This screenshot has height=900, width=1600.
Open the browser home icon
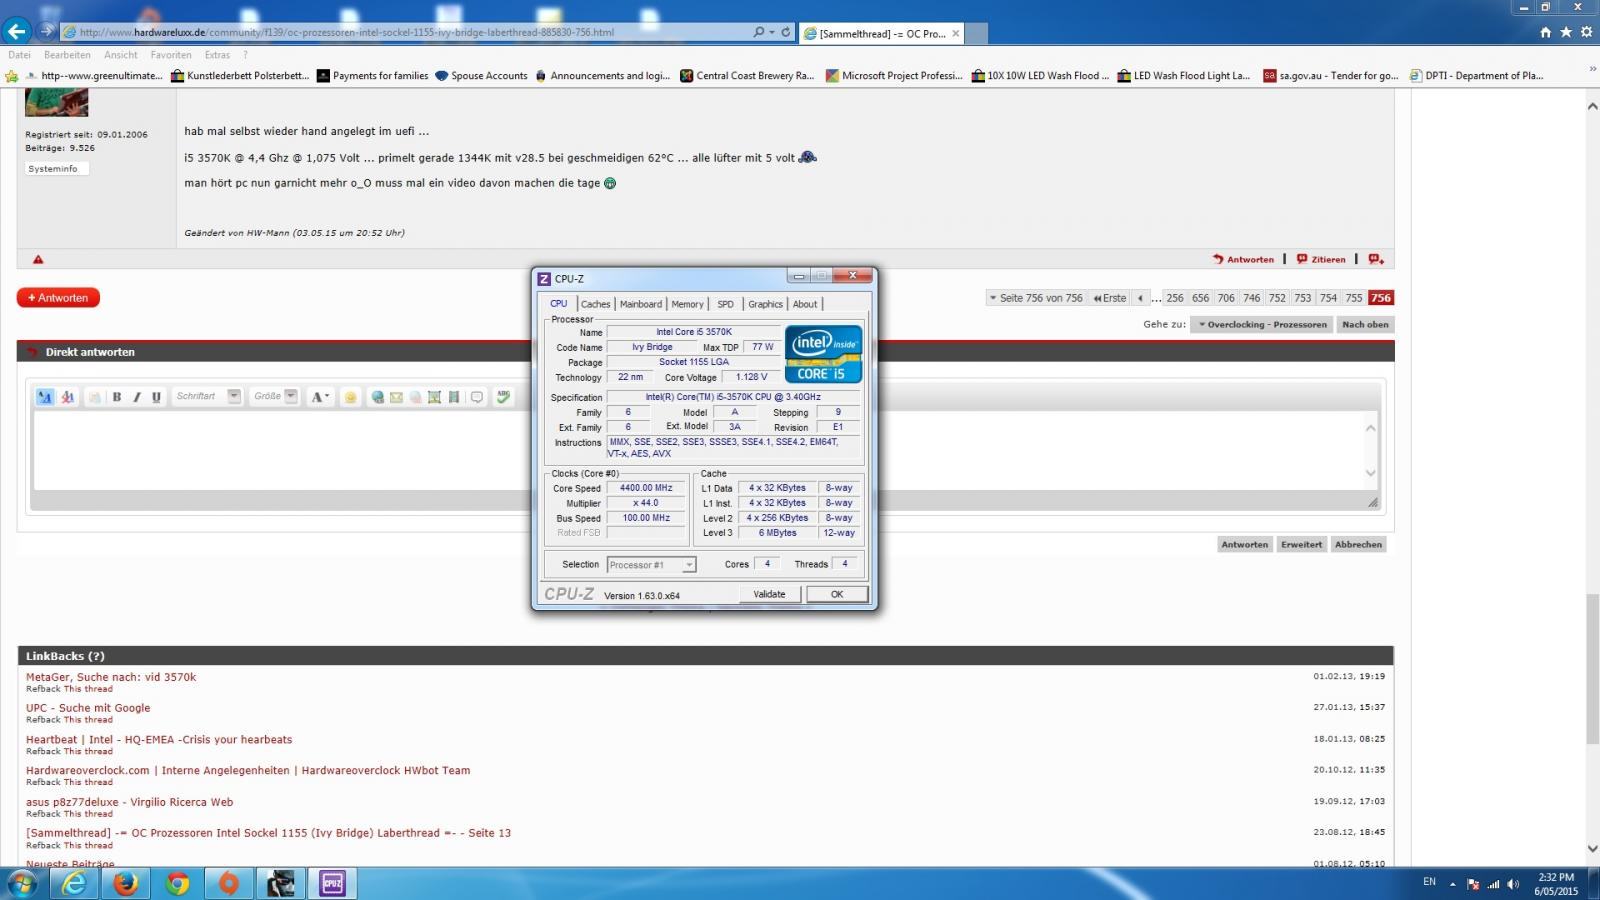[x=1546, y=32]
